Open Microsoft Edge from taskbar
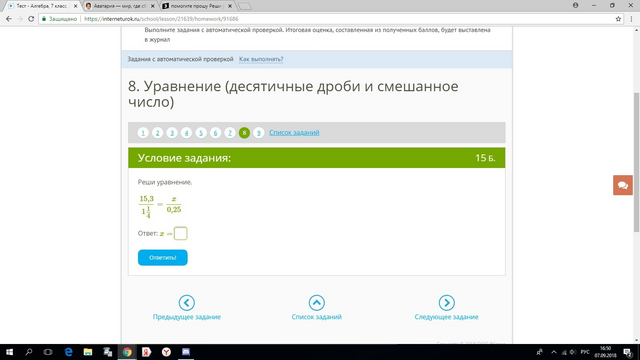 point(68,352)
